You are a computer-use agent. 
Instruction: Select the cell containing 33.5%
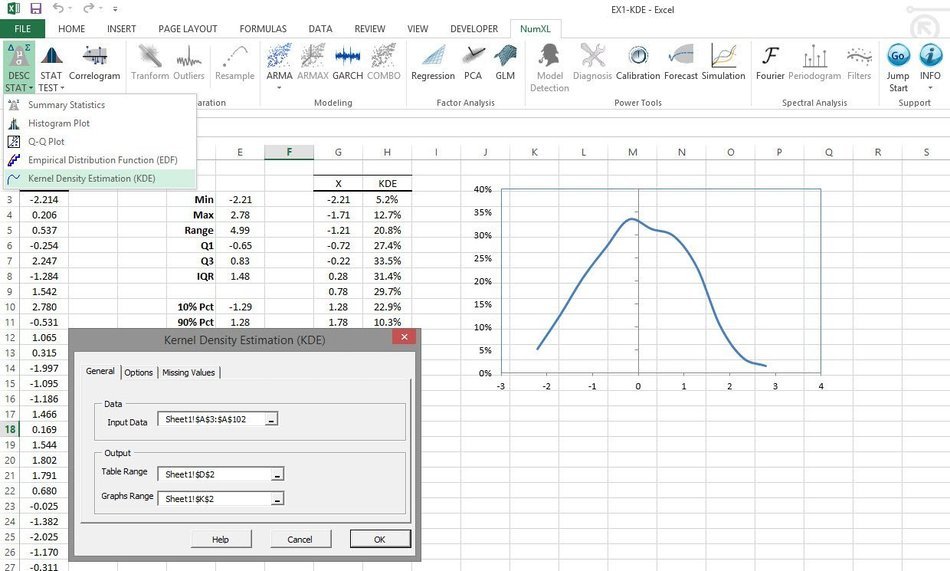387,261
